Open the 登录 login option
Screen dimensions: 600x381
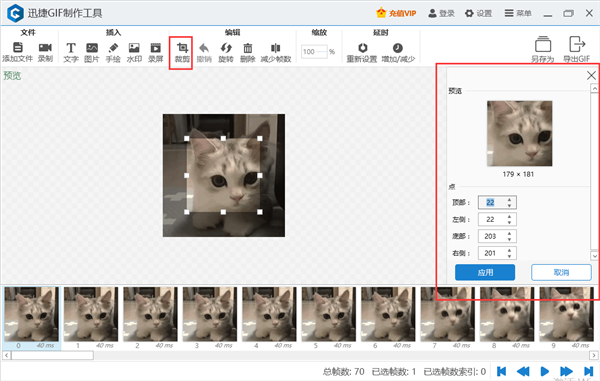click(441, 13)
